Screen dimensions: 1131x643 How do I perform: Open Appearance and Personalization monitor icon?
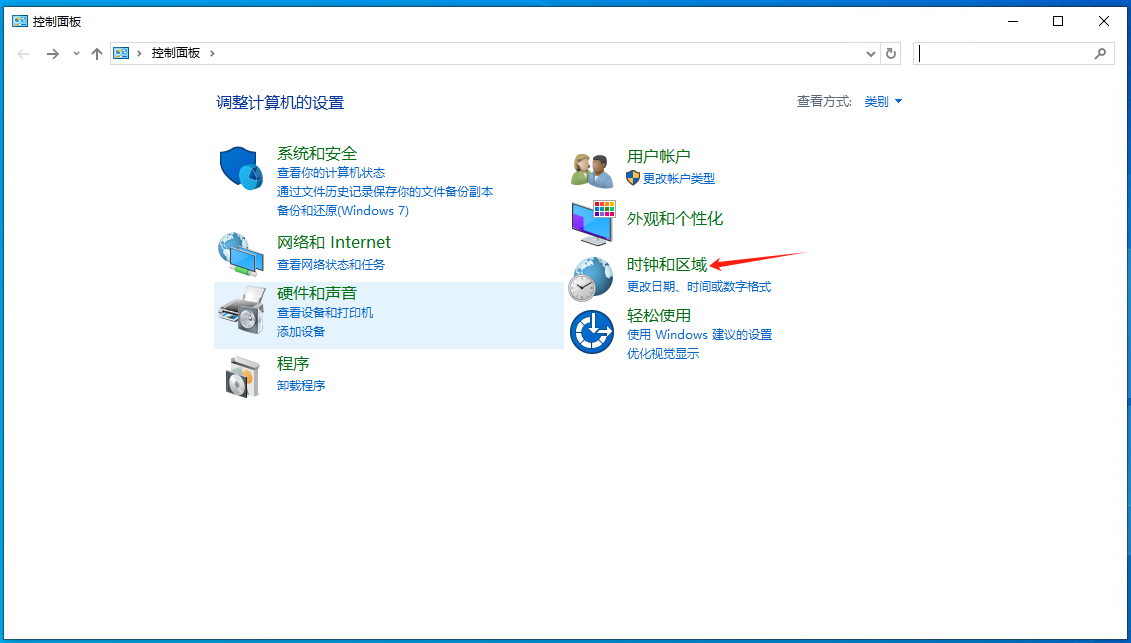click(x=591, y=222)
